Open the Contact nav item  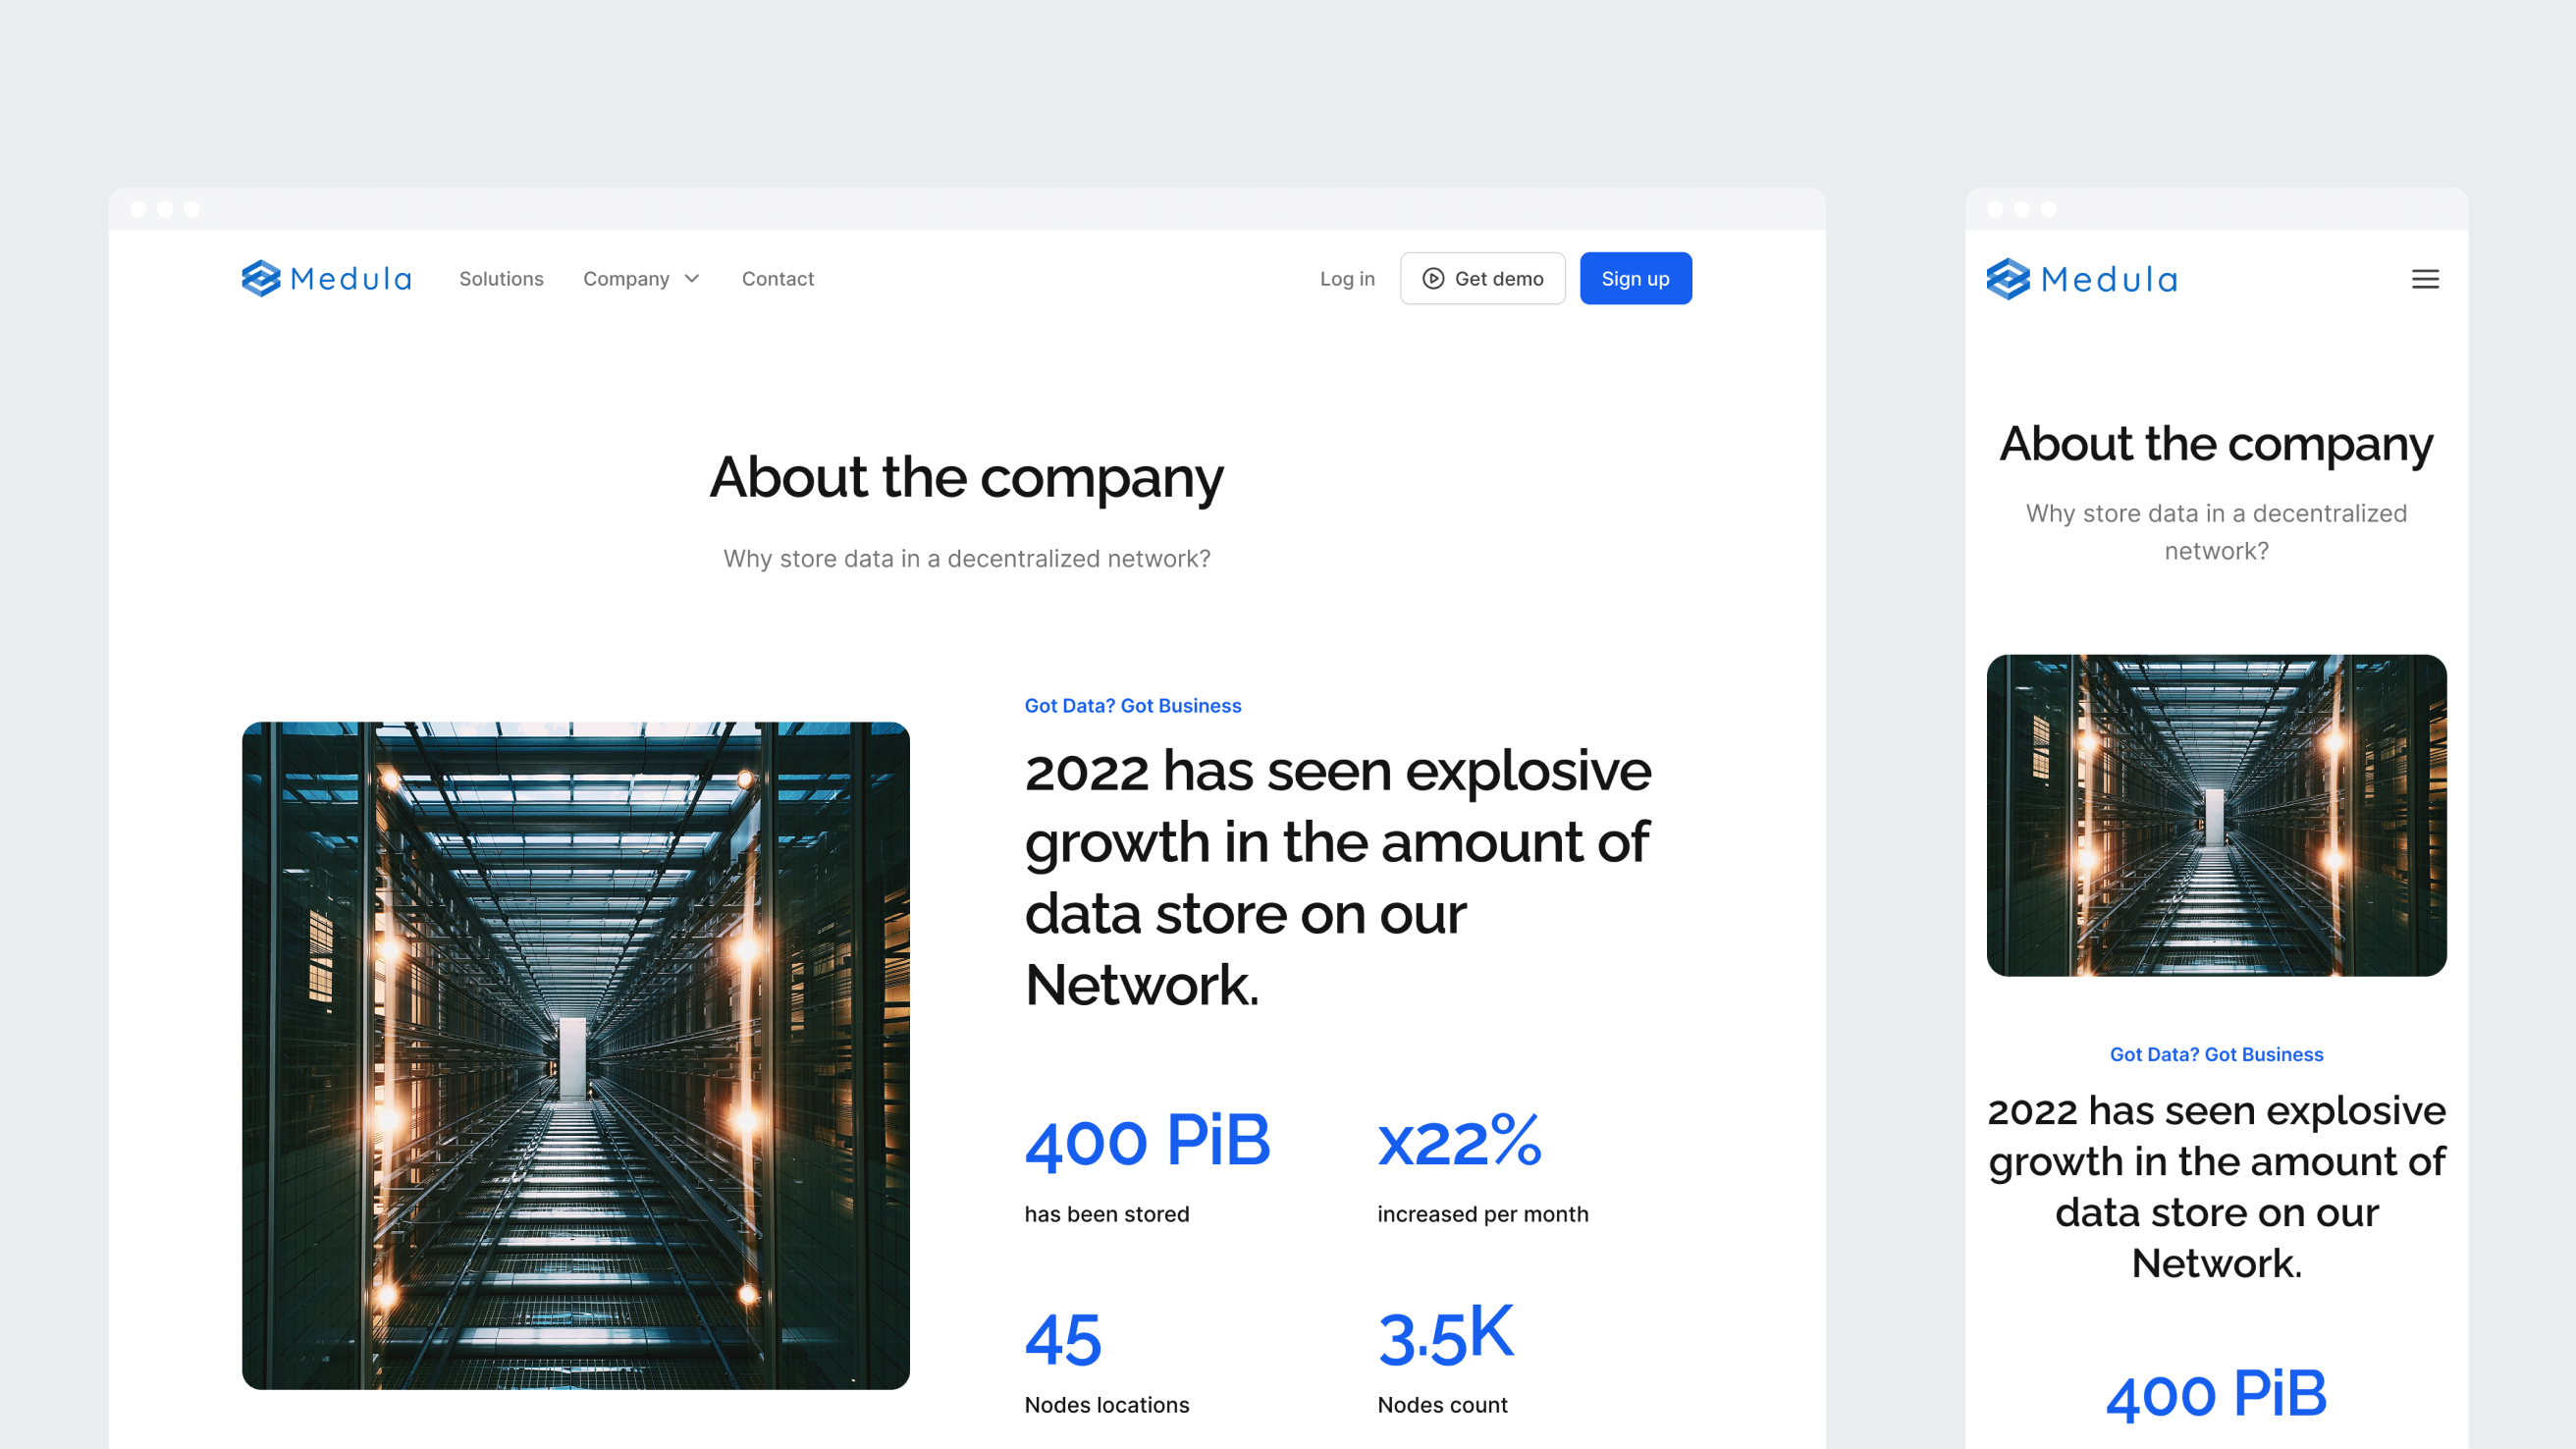(x=777, y=278)
